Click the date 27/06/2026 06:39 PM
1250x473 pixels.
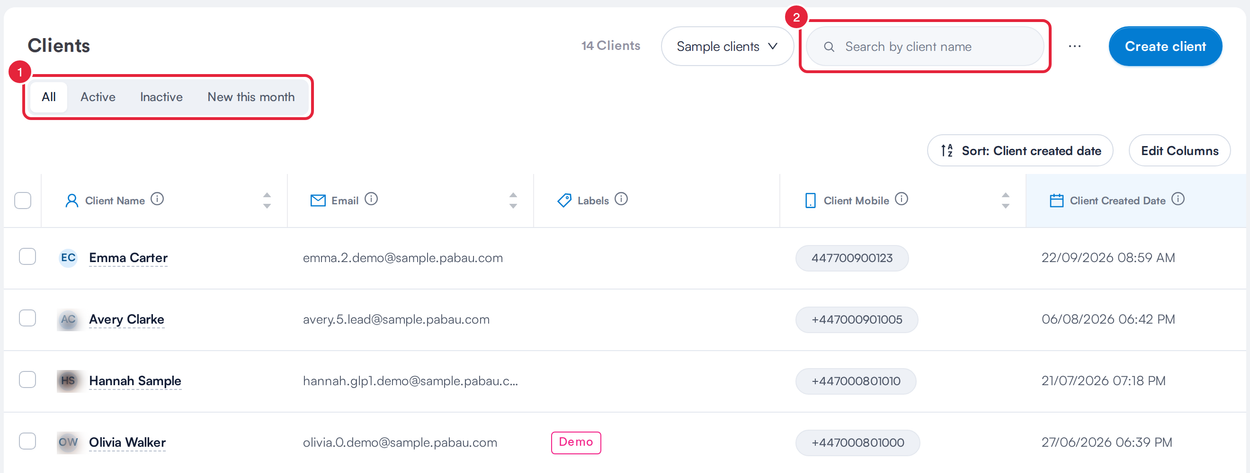click(x=1107, y=442)
